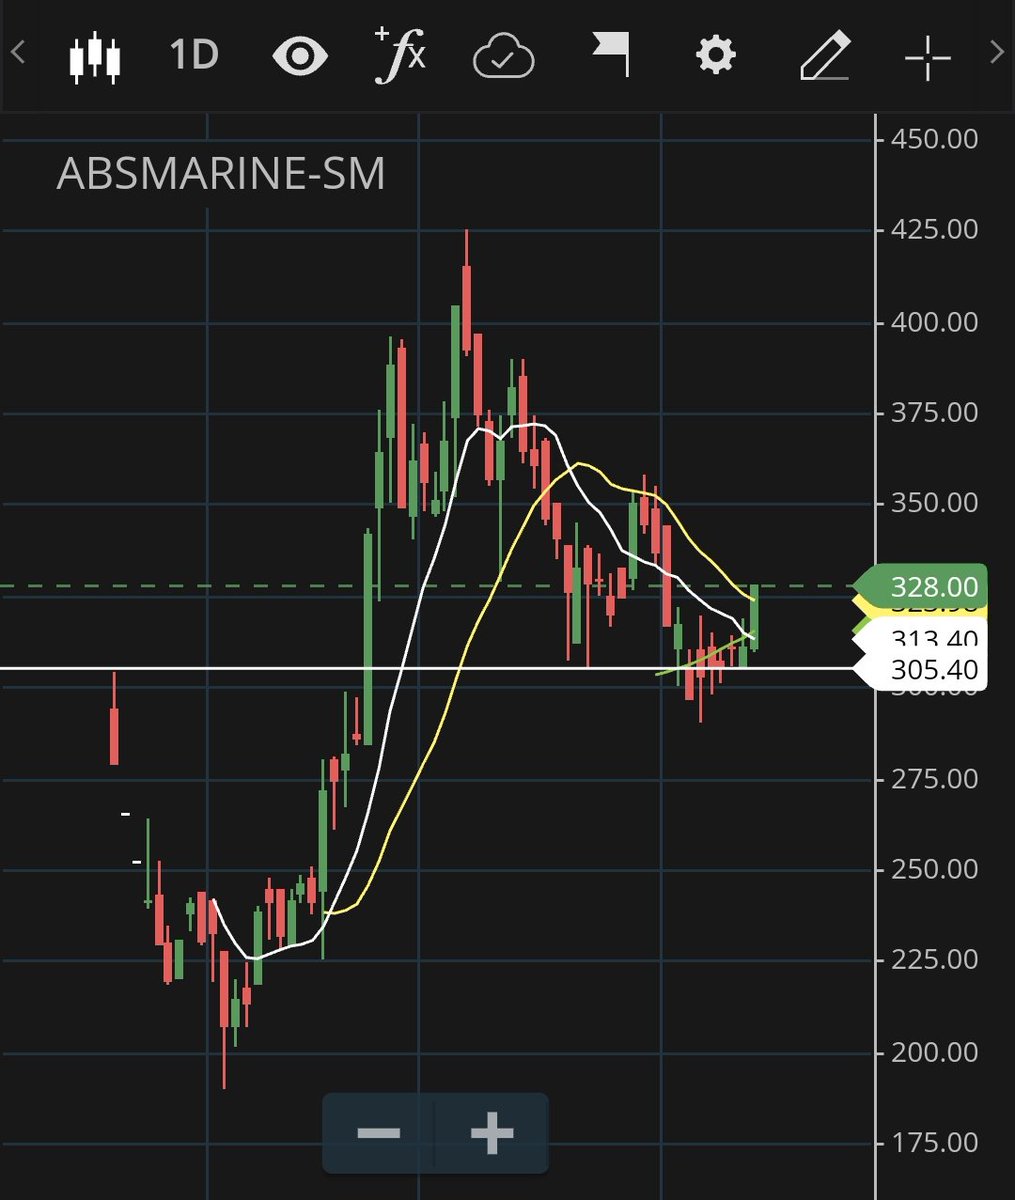Click the 313.40 moving average label
The image size is (1015, 1200).
pyautogui.click(x=919, y=636)
